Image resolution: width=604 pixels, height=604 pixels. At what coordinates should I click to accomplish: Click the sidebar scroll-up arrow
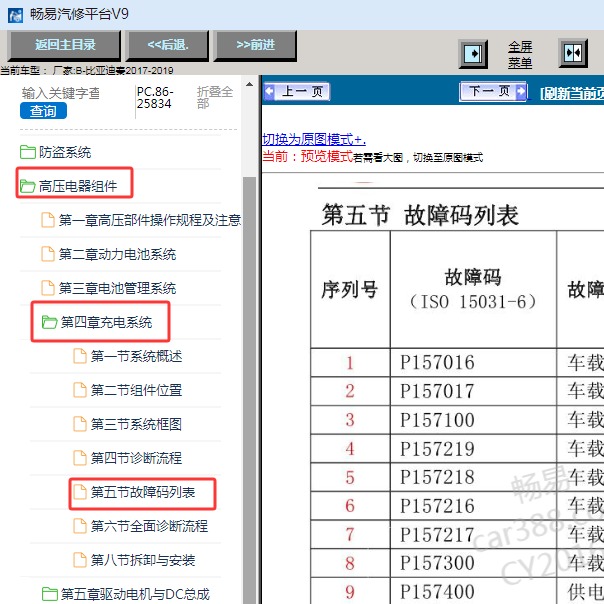tap(250, 84)
